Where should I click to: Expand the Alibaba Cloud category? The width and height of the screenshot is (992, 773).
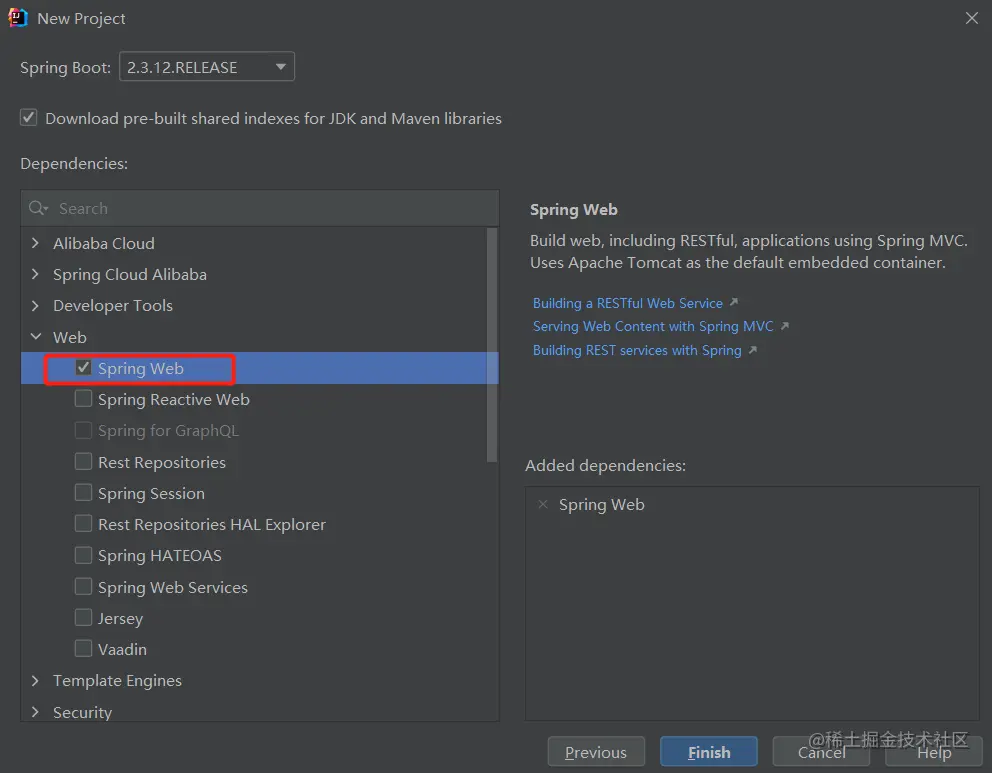click(35, 243)
